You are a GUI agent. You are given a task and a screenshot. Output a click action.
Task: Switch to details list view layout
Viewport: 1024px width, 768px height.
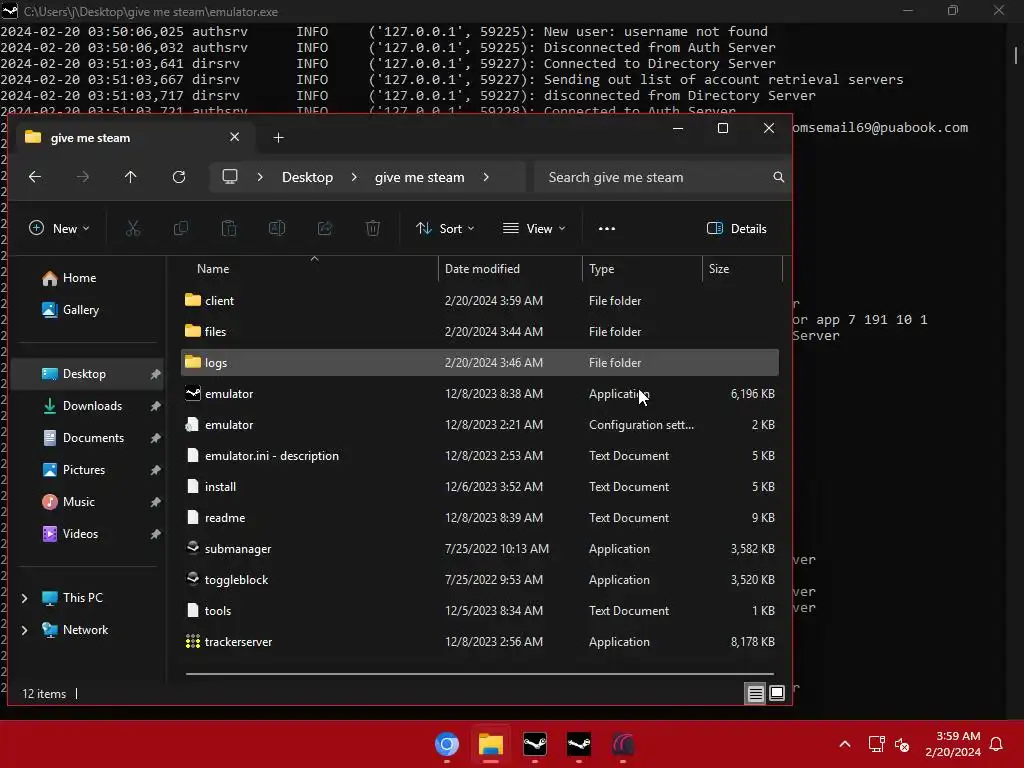pos(756,694)
